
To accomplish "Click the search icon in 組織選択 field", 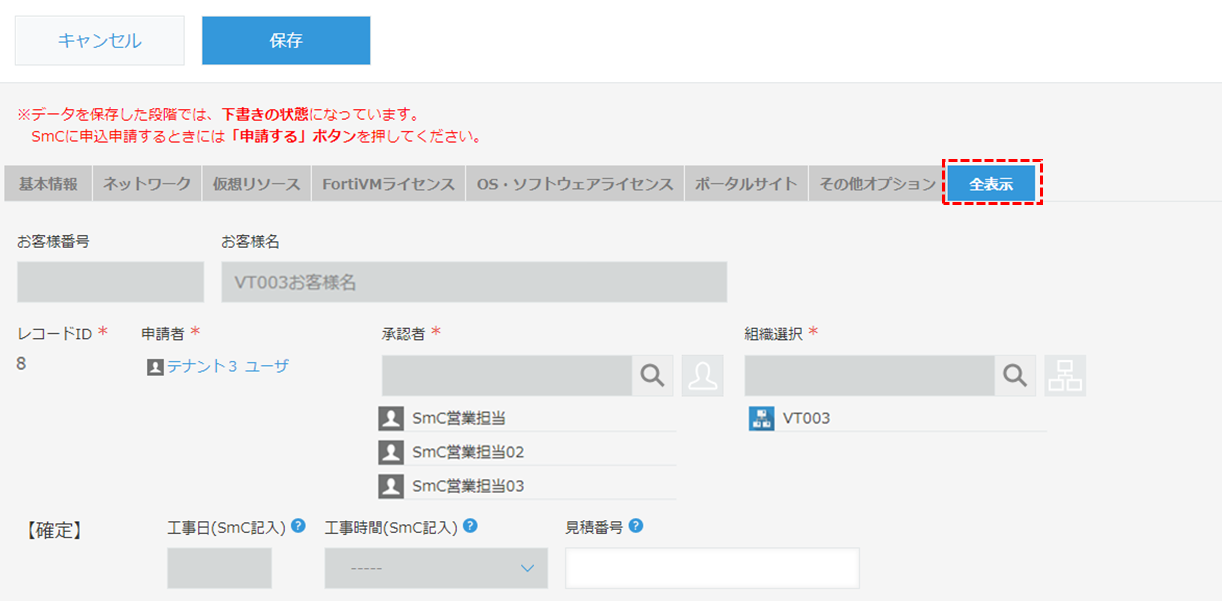I will (1015, 375).
